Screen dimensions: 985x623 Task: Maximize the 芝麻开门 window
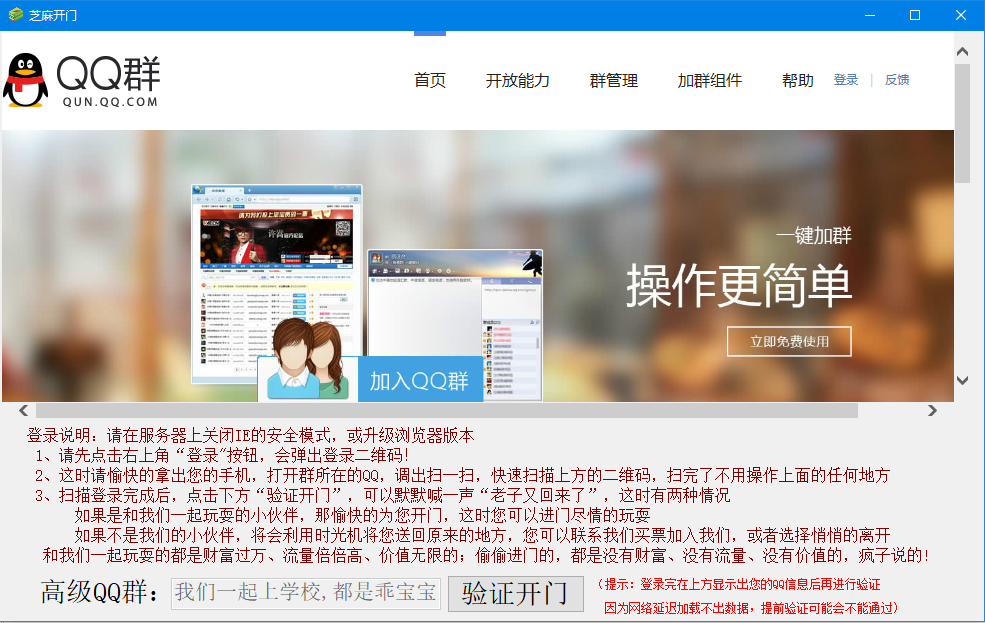coord(915,15)
